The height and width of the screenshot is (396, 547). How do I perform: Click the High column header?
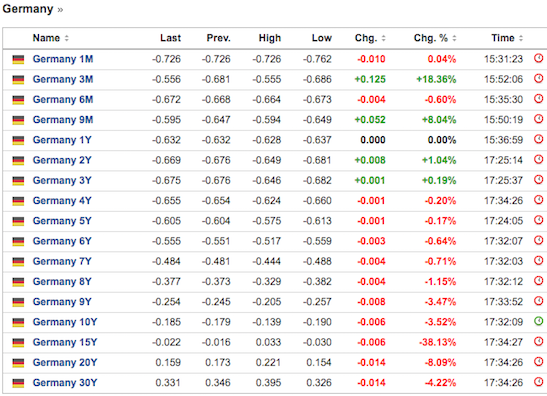(x=270, y=38)
